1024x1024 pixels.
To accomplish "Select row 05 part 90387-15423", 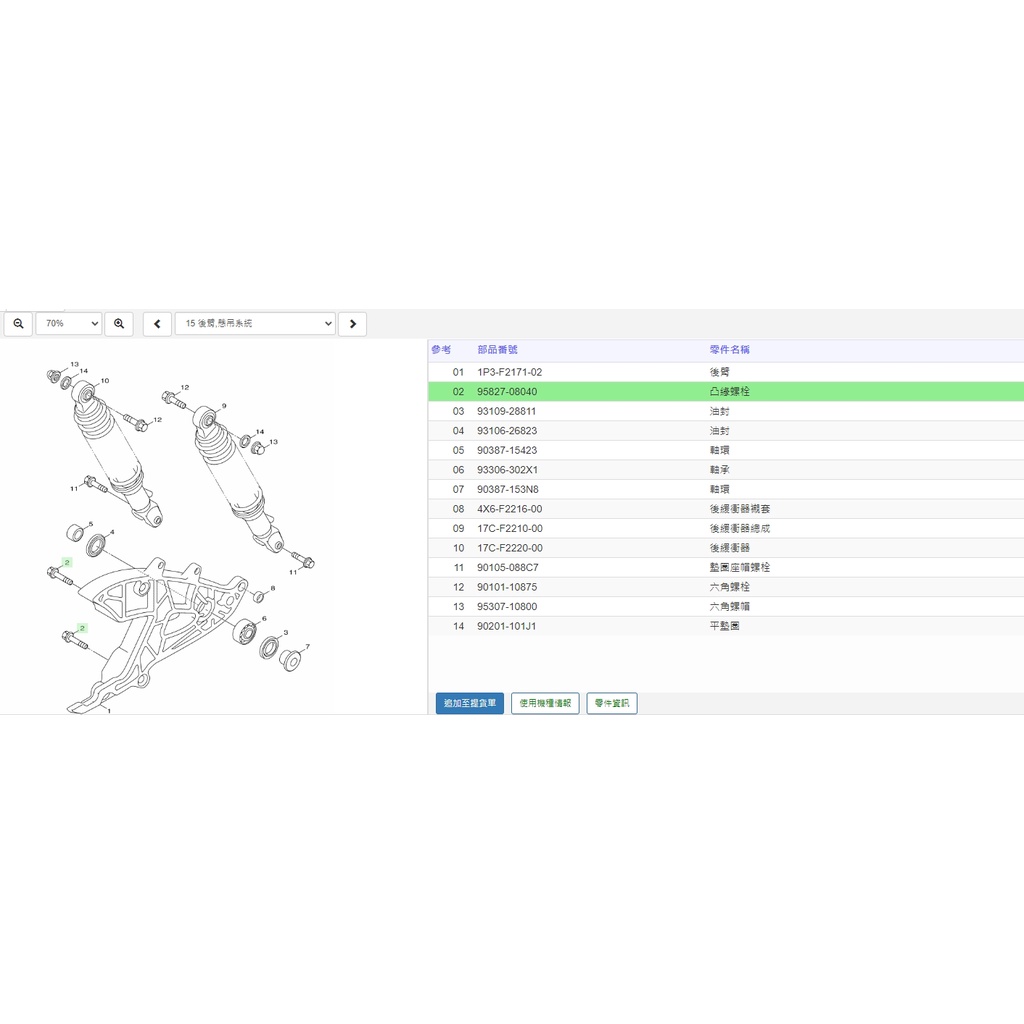I will (x=726, y=451).
